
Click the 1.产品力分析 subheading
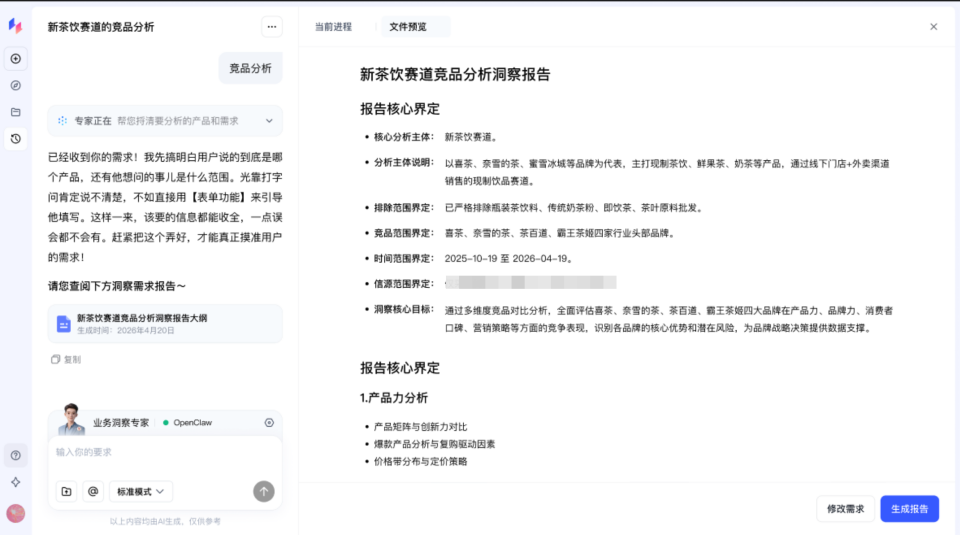394,398
